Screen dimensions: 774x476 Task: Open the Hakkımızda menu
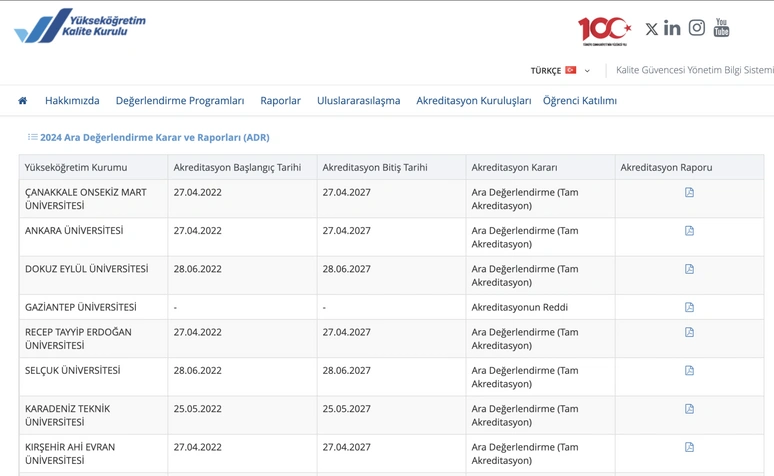coord(72,101)
